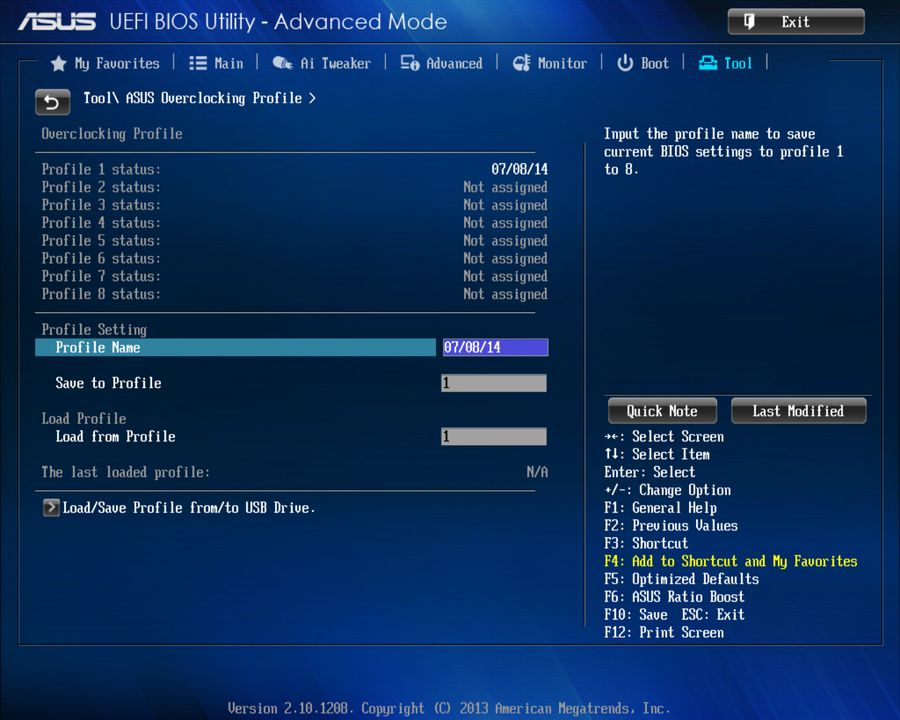Edit the Profile Name field
Image resolution: width=900 pixels, height=720 pixels.
pos(494,347)
